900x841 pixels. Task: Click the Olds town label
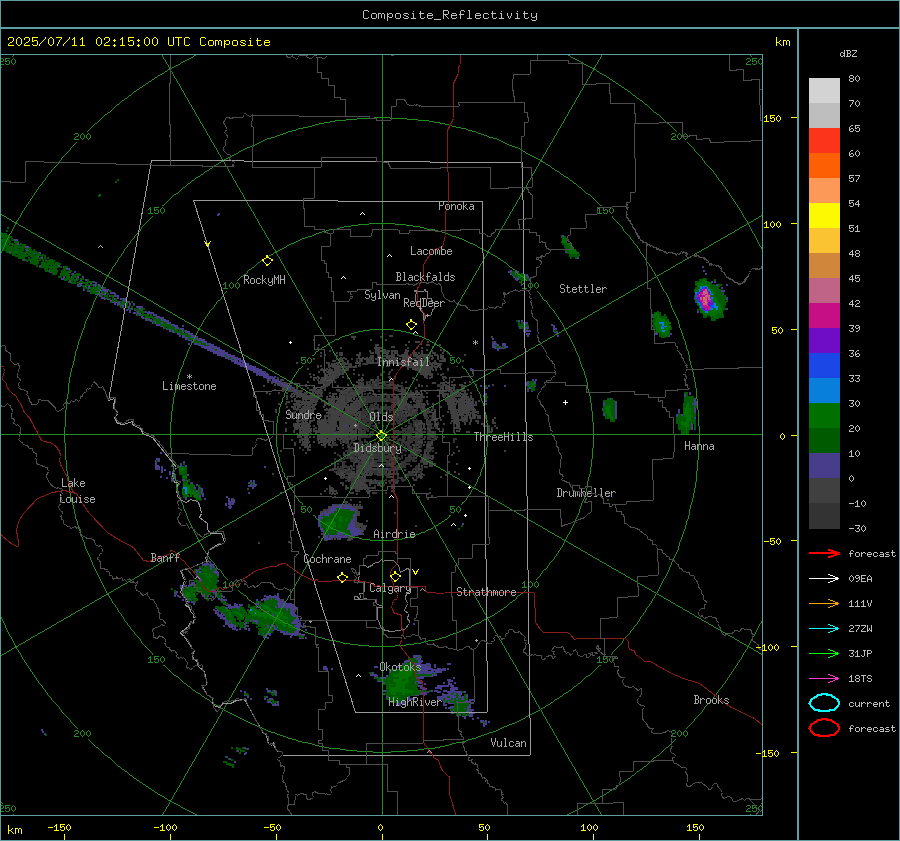point(381,417)
